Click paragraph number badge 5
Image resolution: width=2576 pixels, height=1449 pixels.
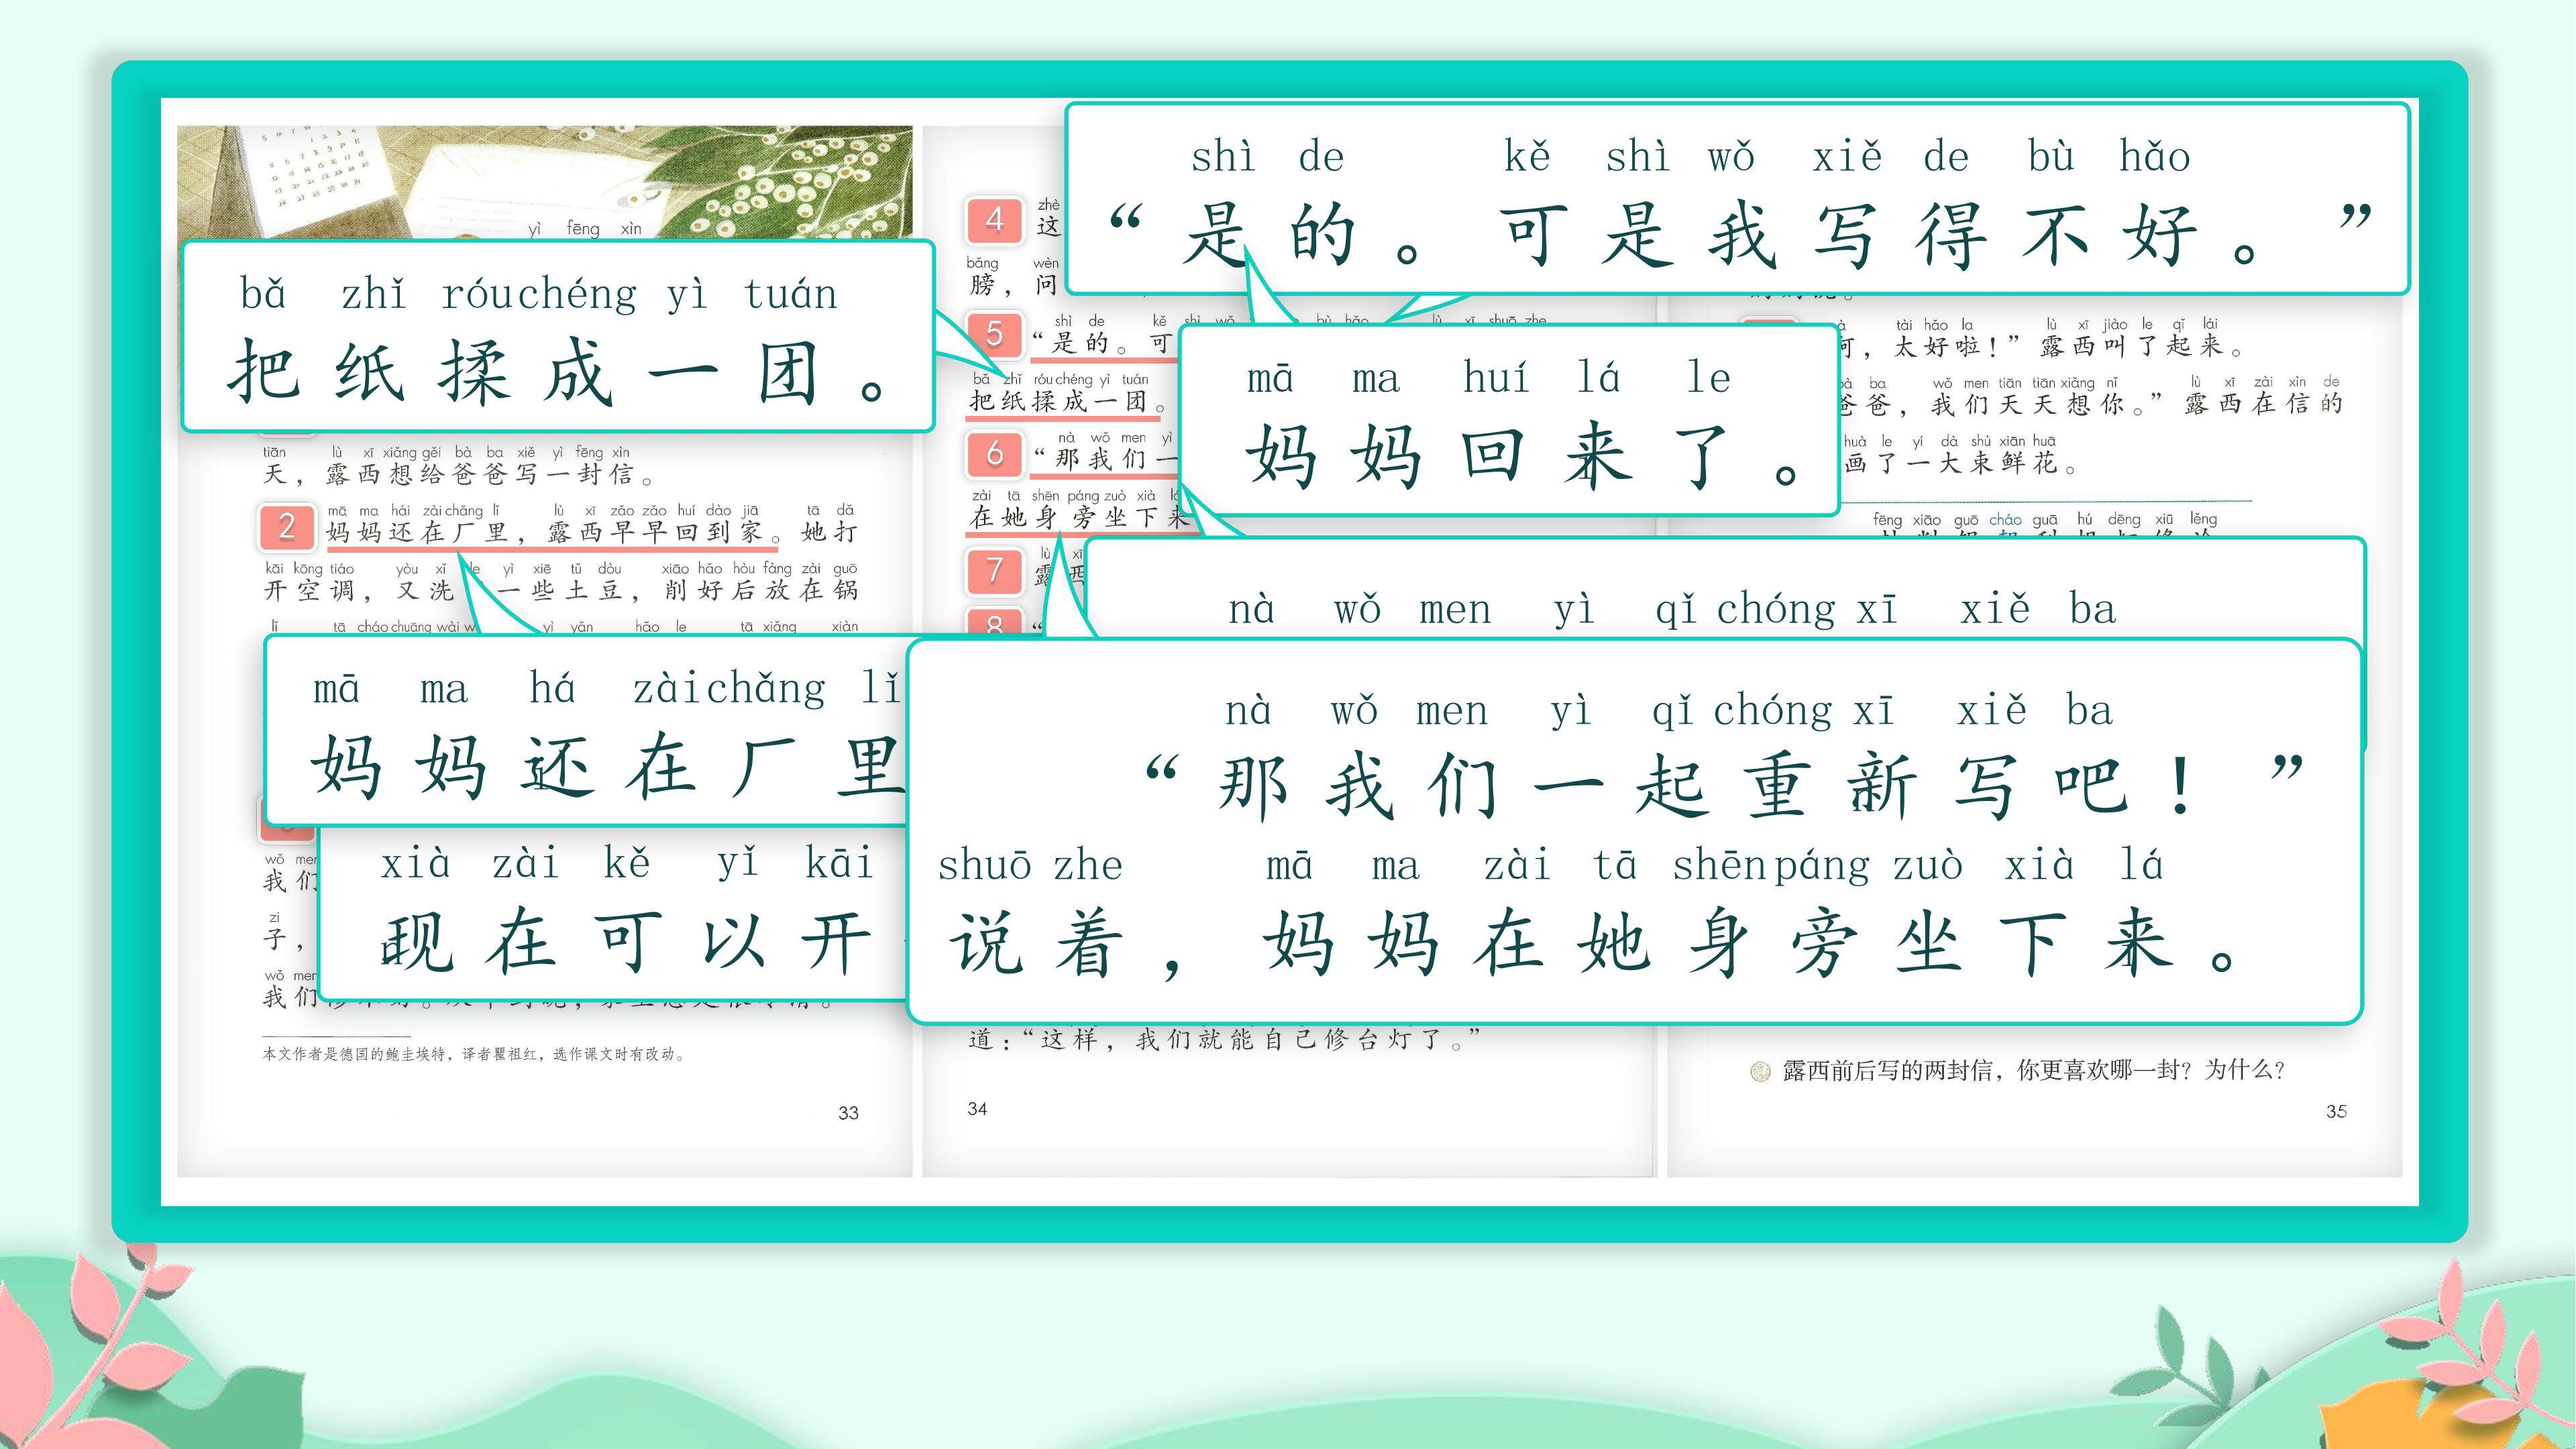point(994,334)
